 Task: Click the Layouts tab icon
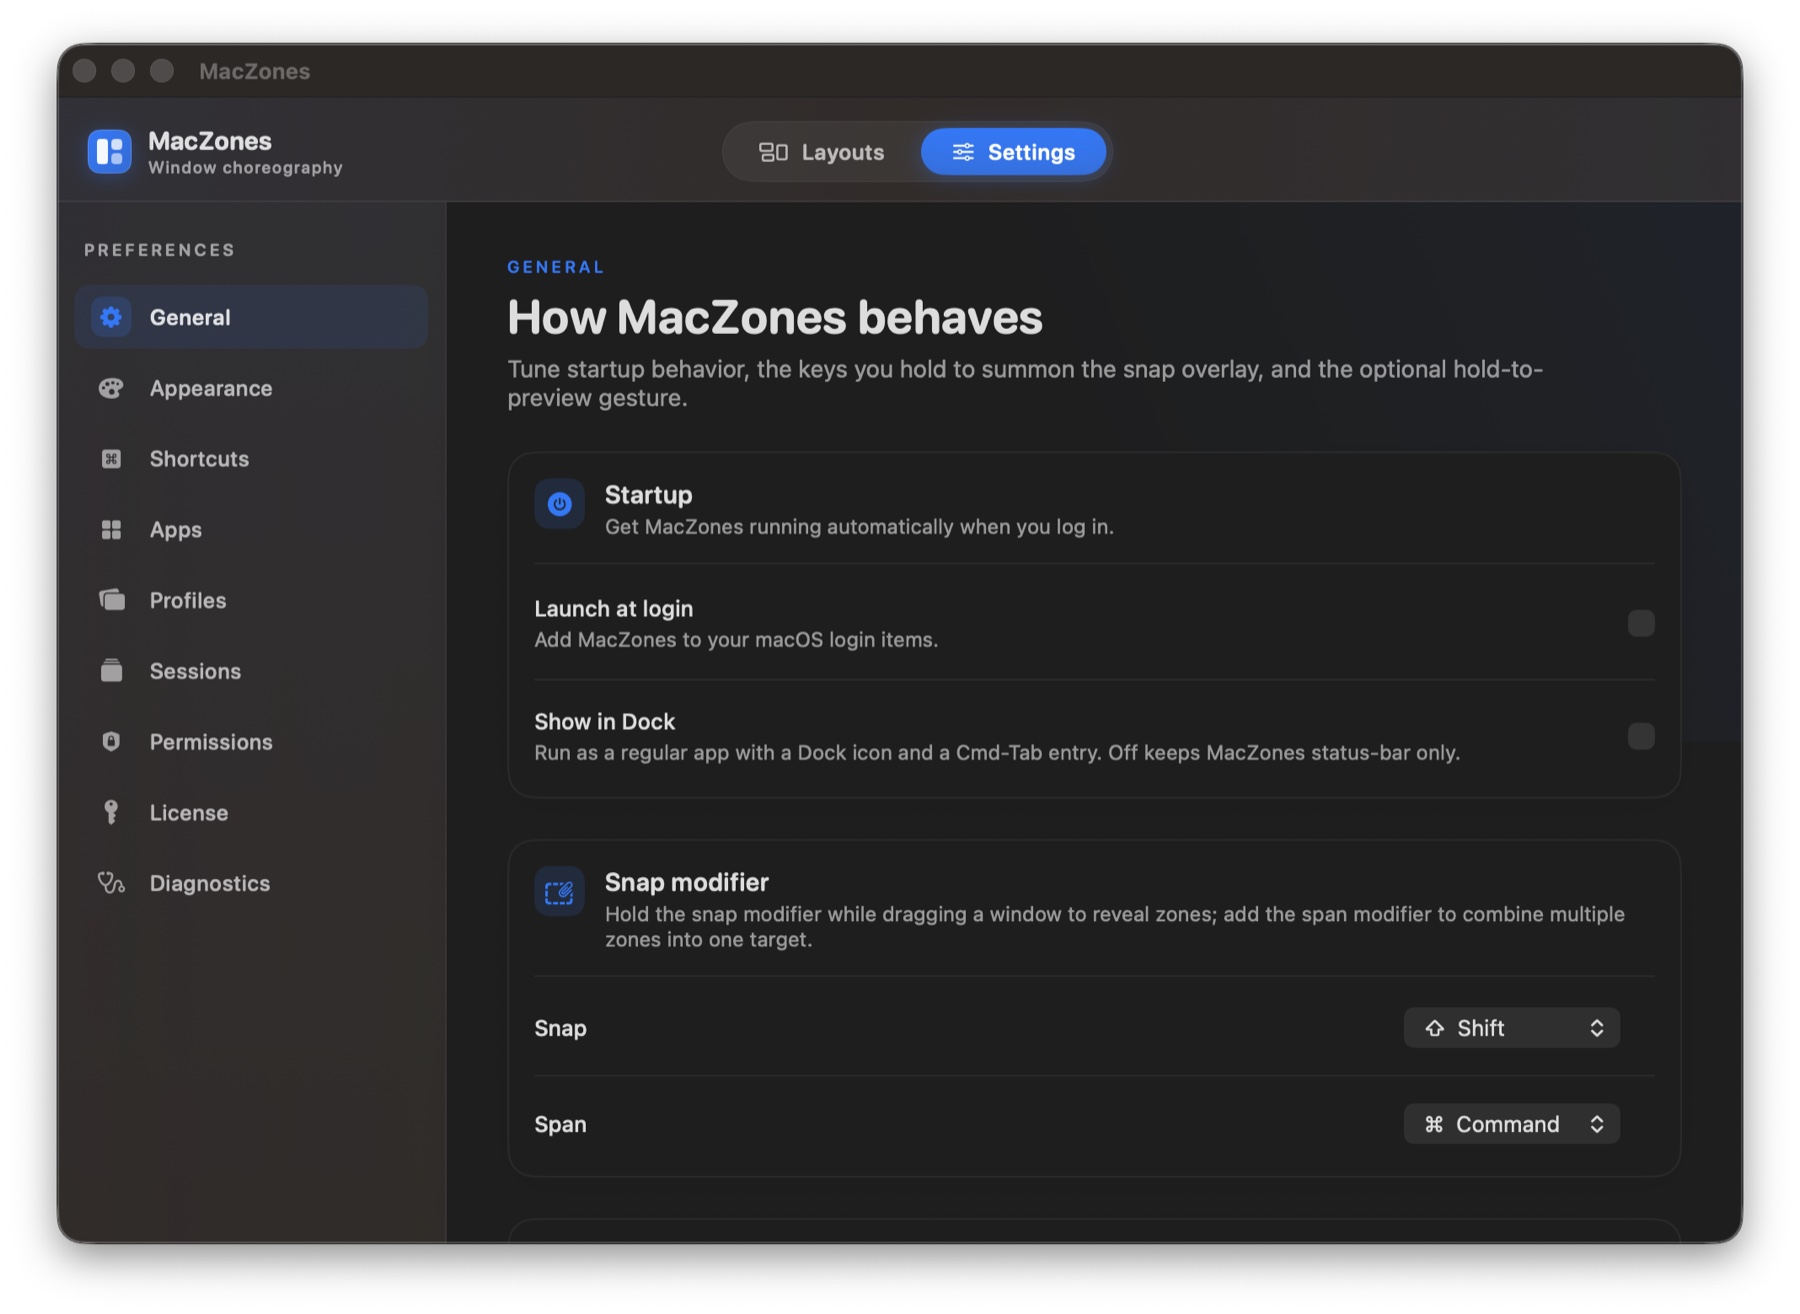773,152
